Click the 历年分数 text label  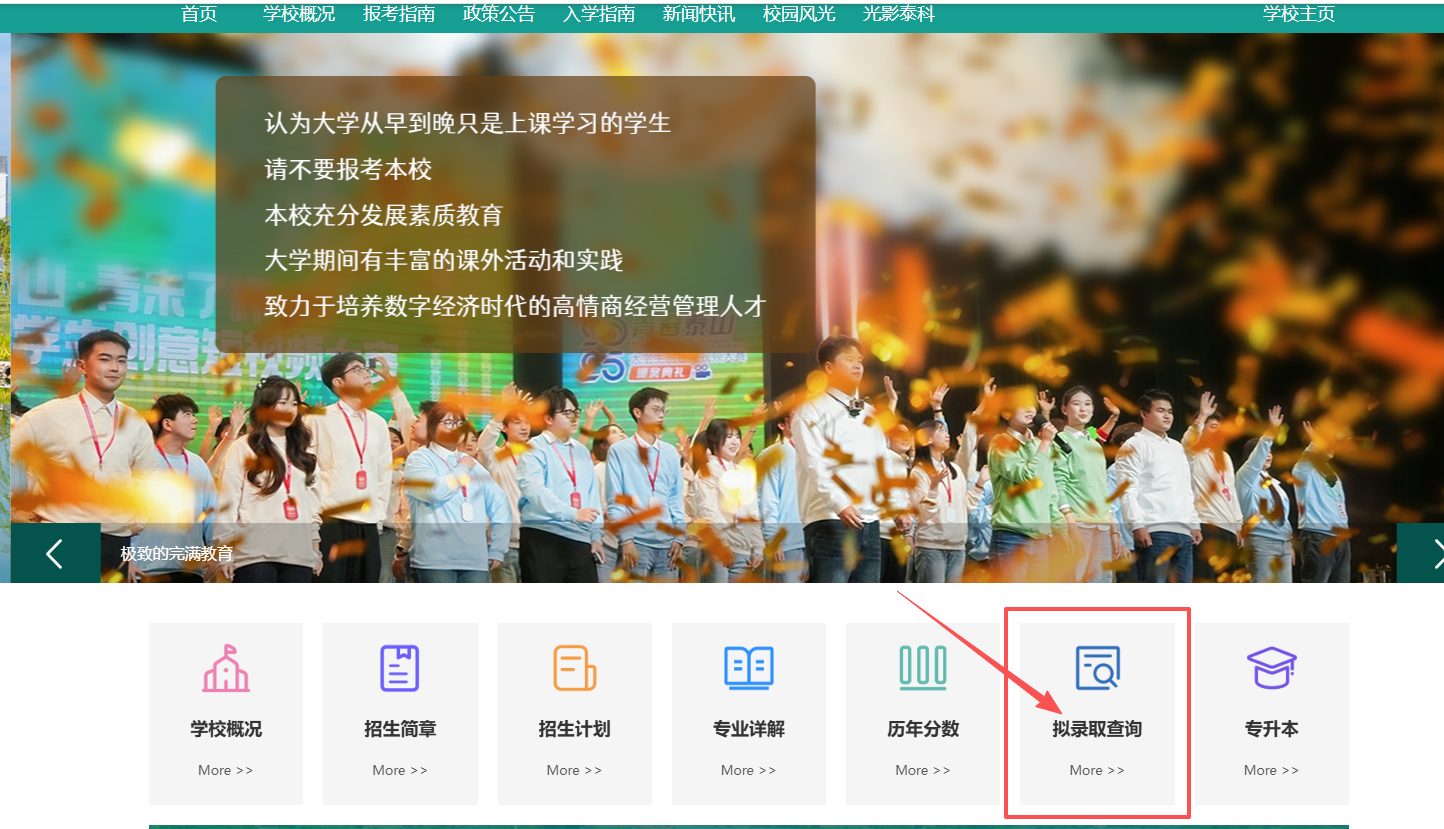tap(922, 729)
